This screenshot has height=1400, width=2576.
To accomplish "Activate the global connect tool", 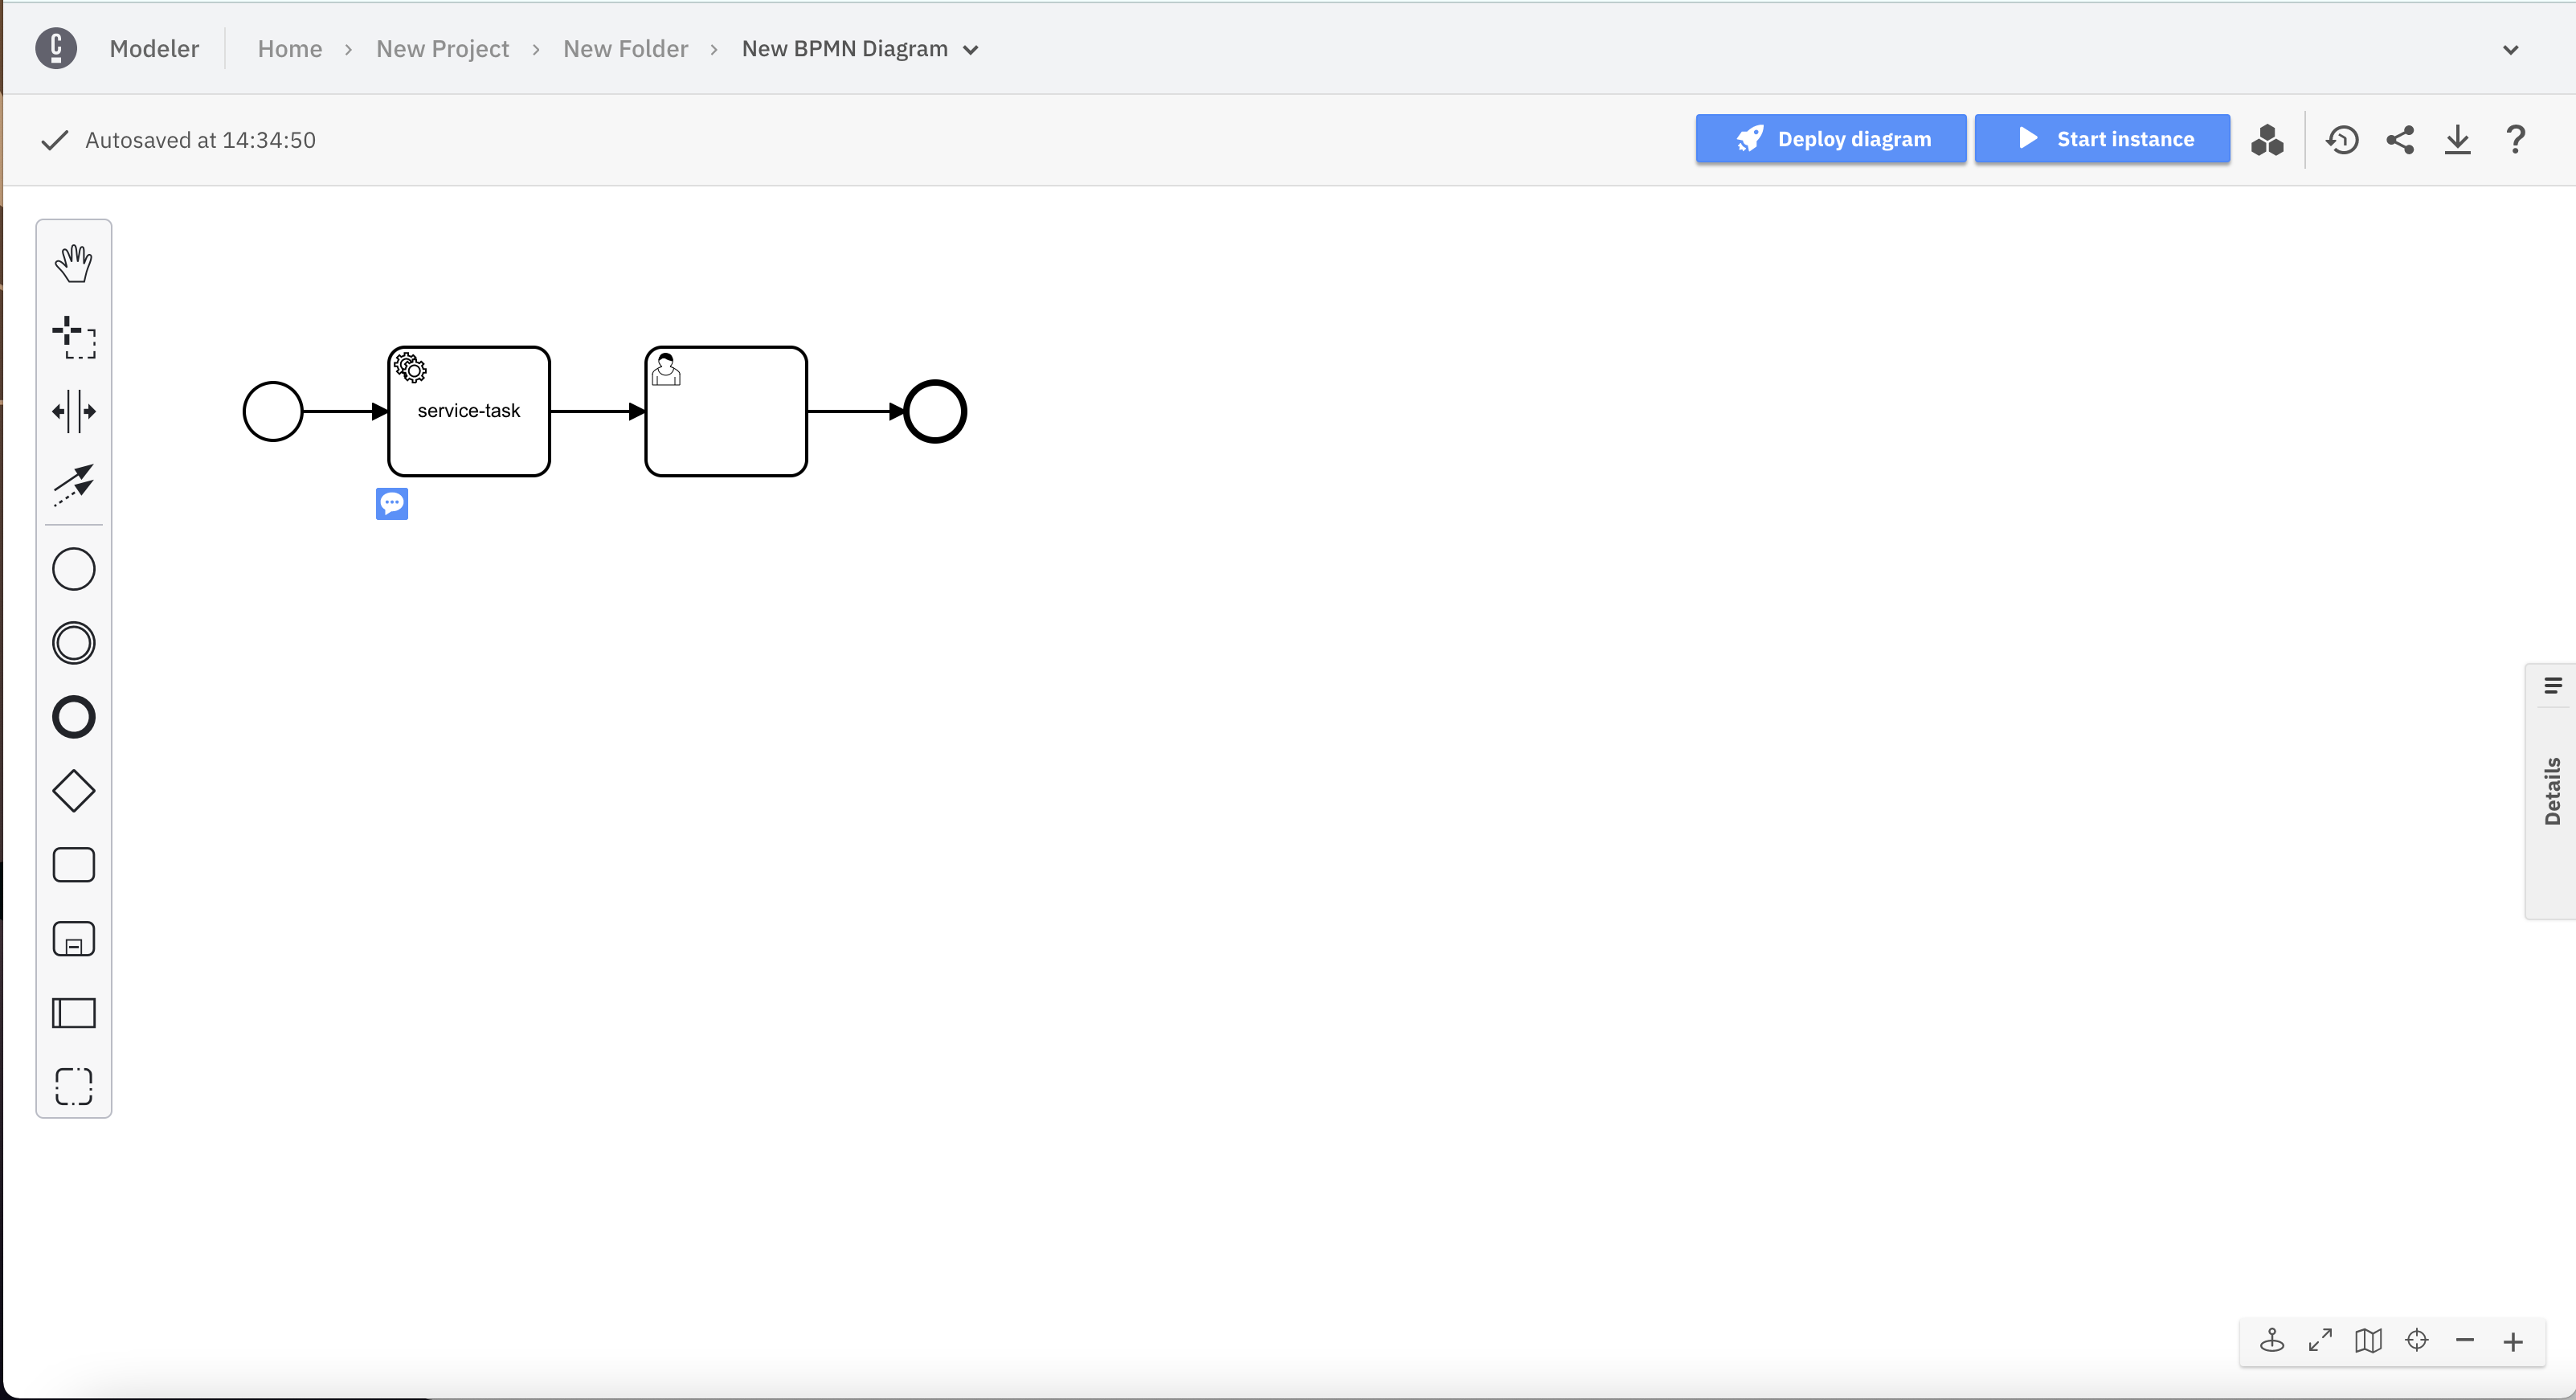I will pyautogui.click(x=74, y=486).
